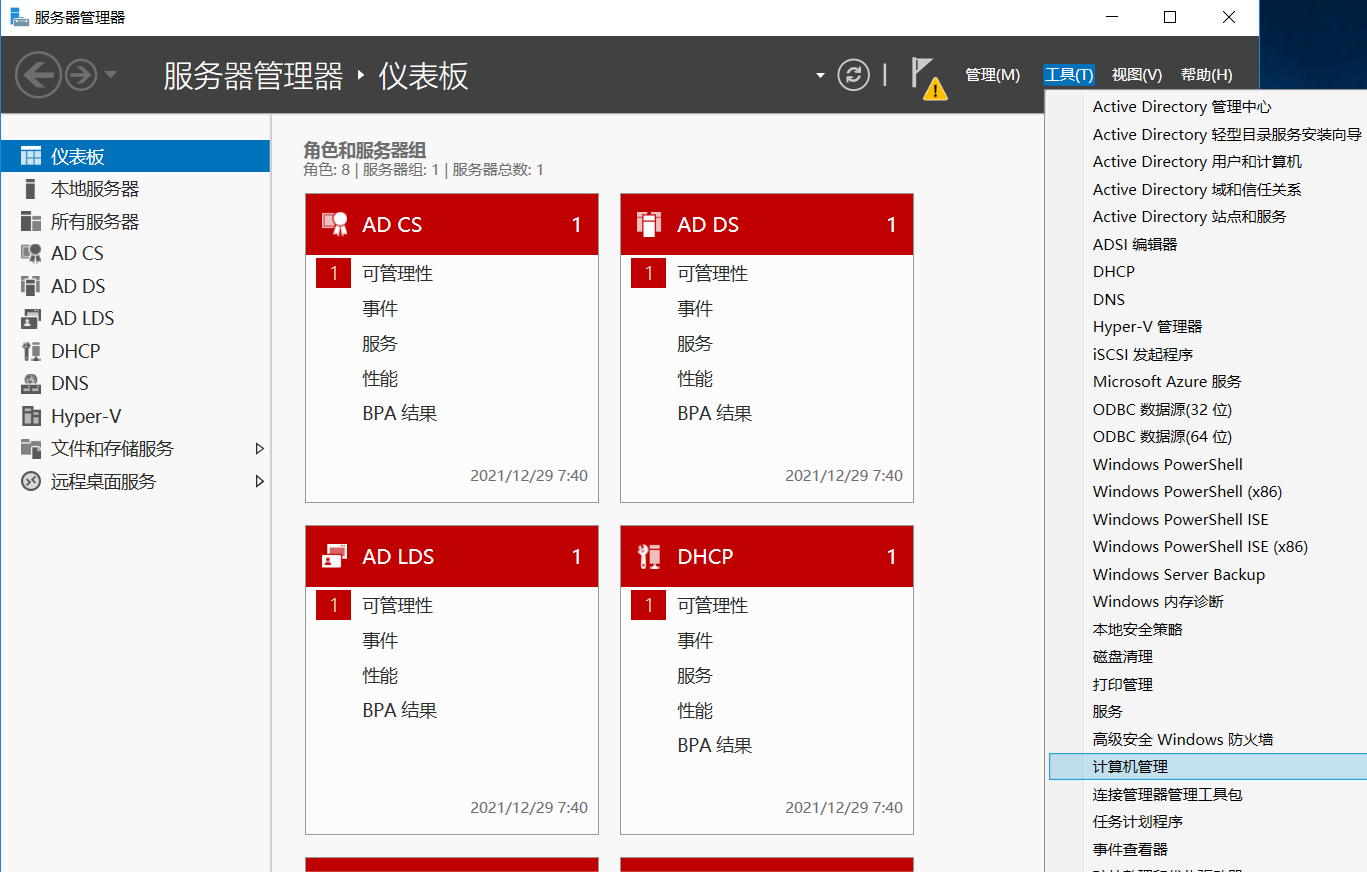Image resolution: width=1367 pixels, height=872 pixels.
Task: Click the AD DS sidebar icon
Action: pyautogui.click(x=32, y=286)
